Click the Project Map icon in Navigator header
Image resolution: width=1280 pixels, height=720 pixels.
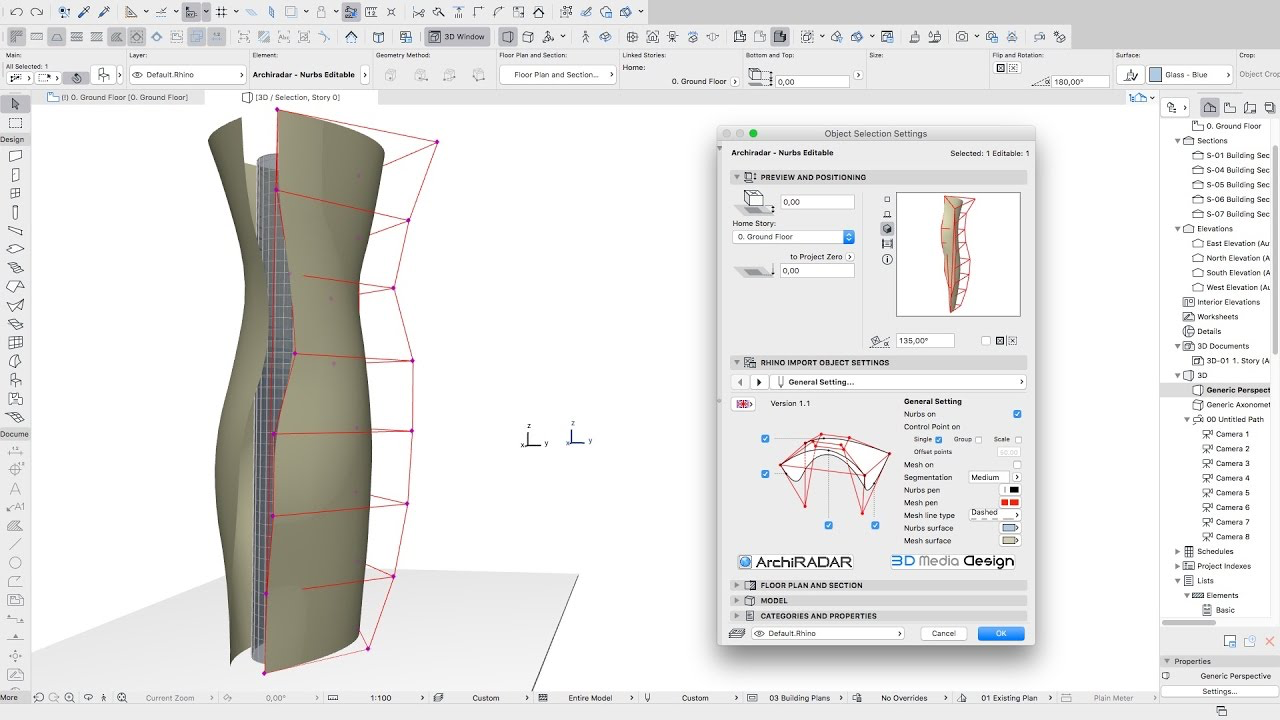1210,107
